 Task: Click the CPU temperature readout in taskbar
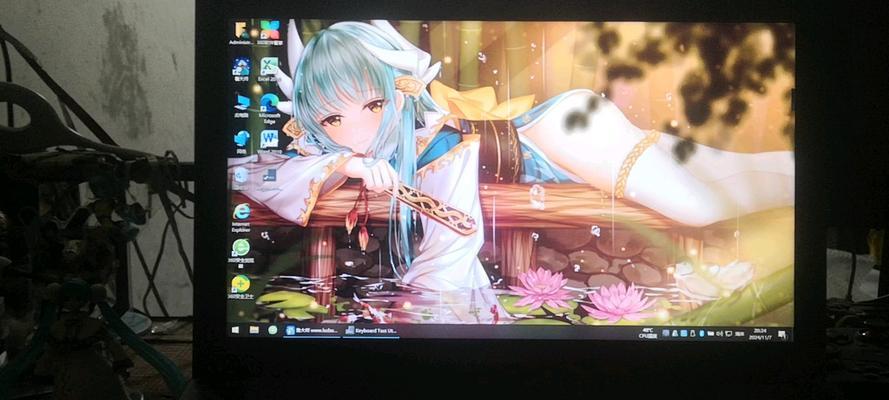647,333
